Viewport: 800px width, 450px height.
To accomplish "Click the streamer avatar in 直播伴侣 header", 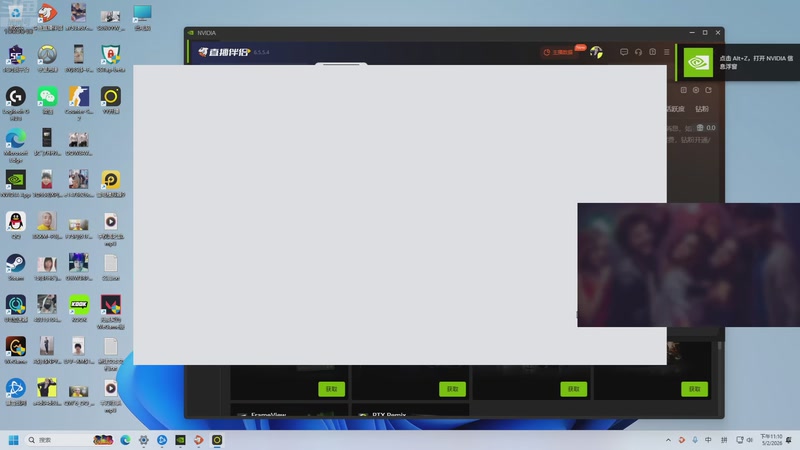I will (596, 52).
